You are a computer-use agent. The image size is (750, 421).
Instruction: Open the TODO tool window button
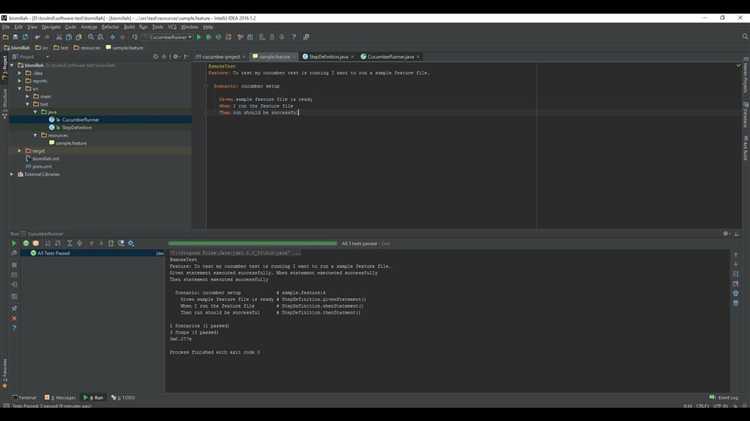click(123, 398)
